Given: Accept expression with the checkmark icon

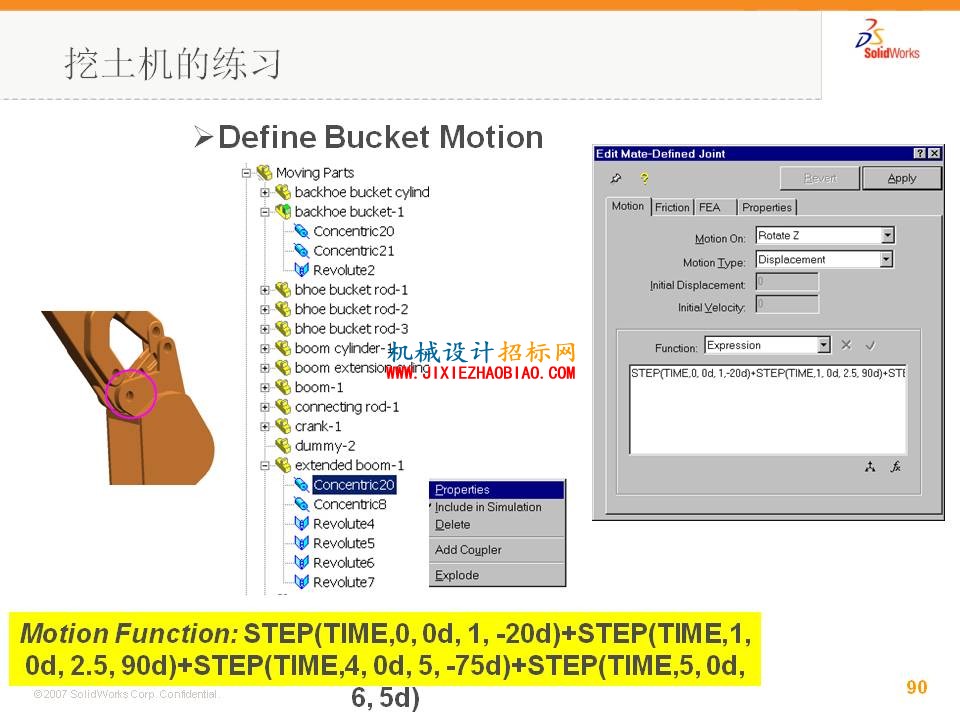Looking at the screenshot, I should pos(870,345).
